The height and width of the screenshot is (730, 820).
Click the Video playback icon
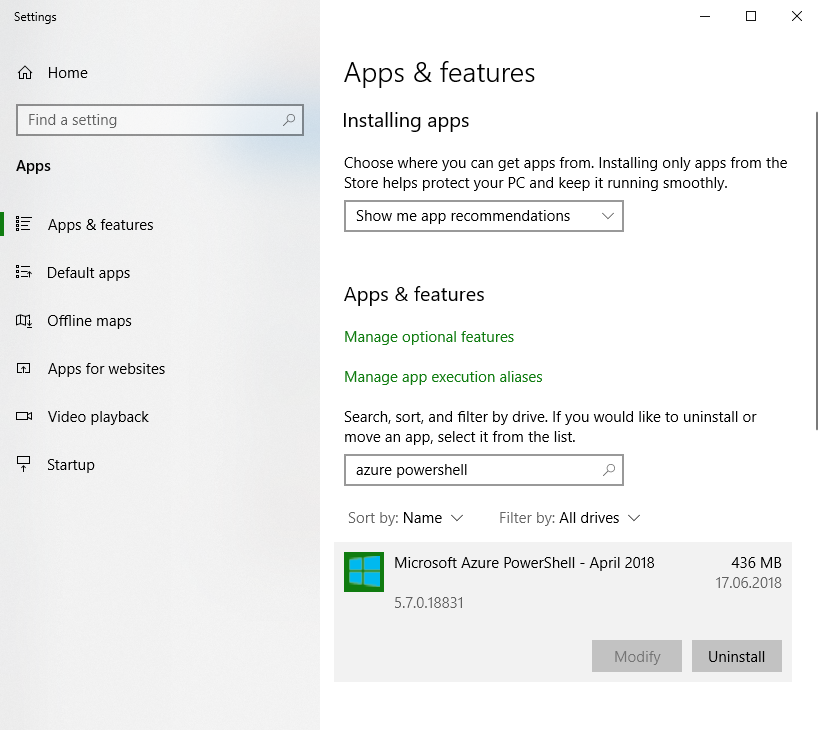25,417
